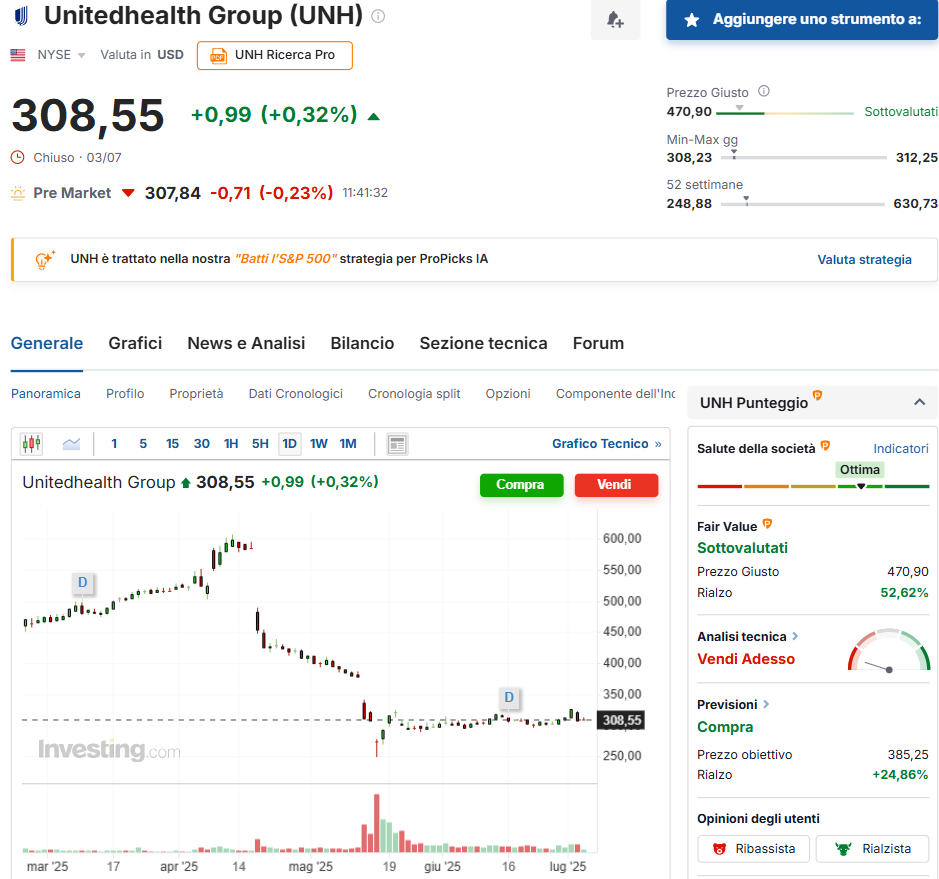Switch to the News e Analisi tab
939x879 pixels.
click(x=246, y=343)
